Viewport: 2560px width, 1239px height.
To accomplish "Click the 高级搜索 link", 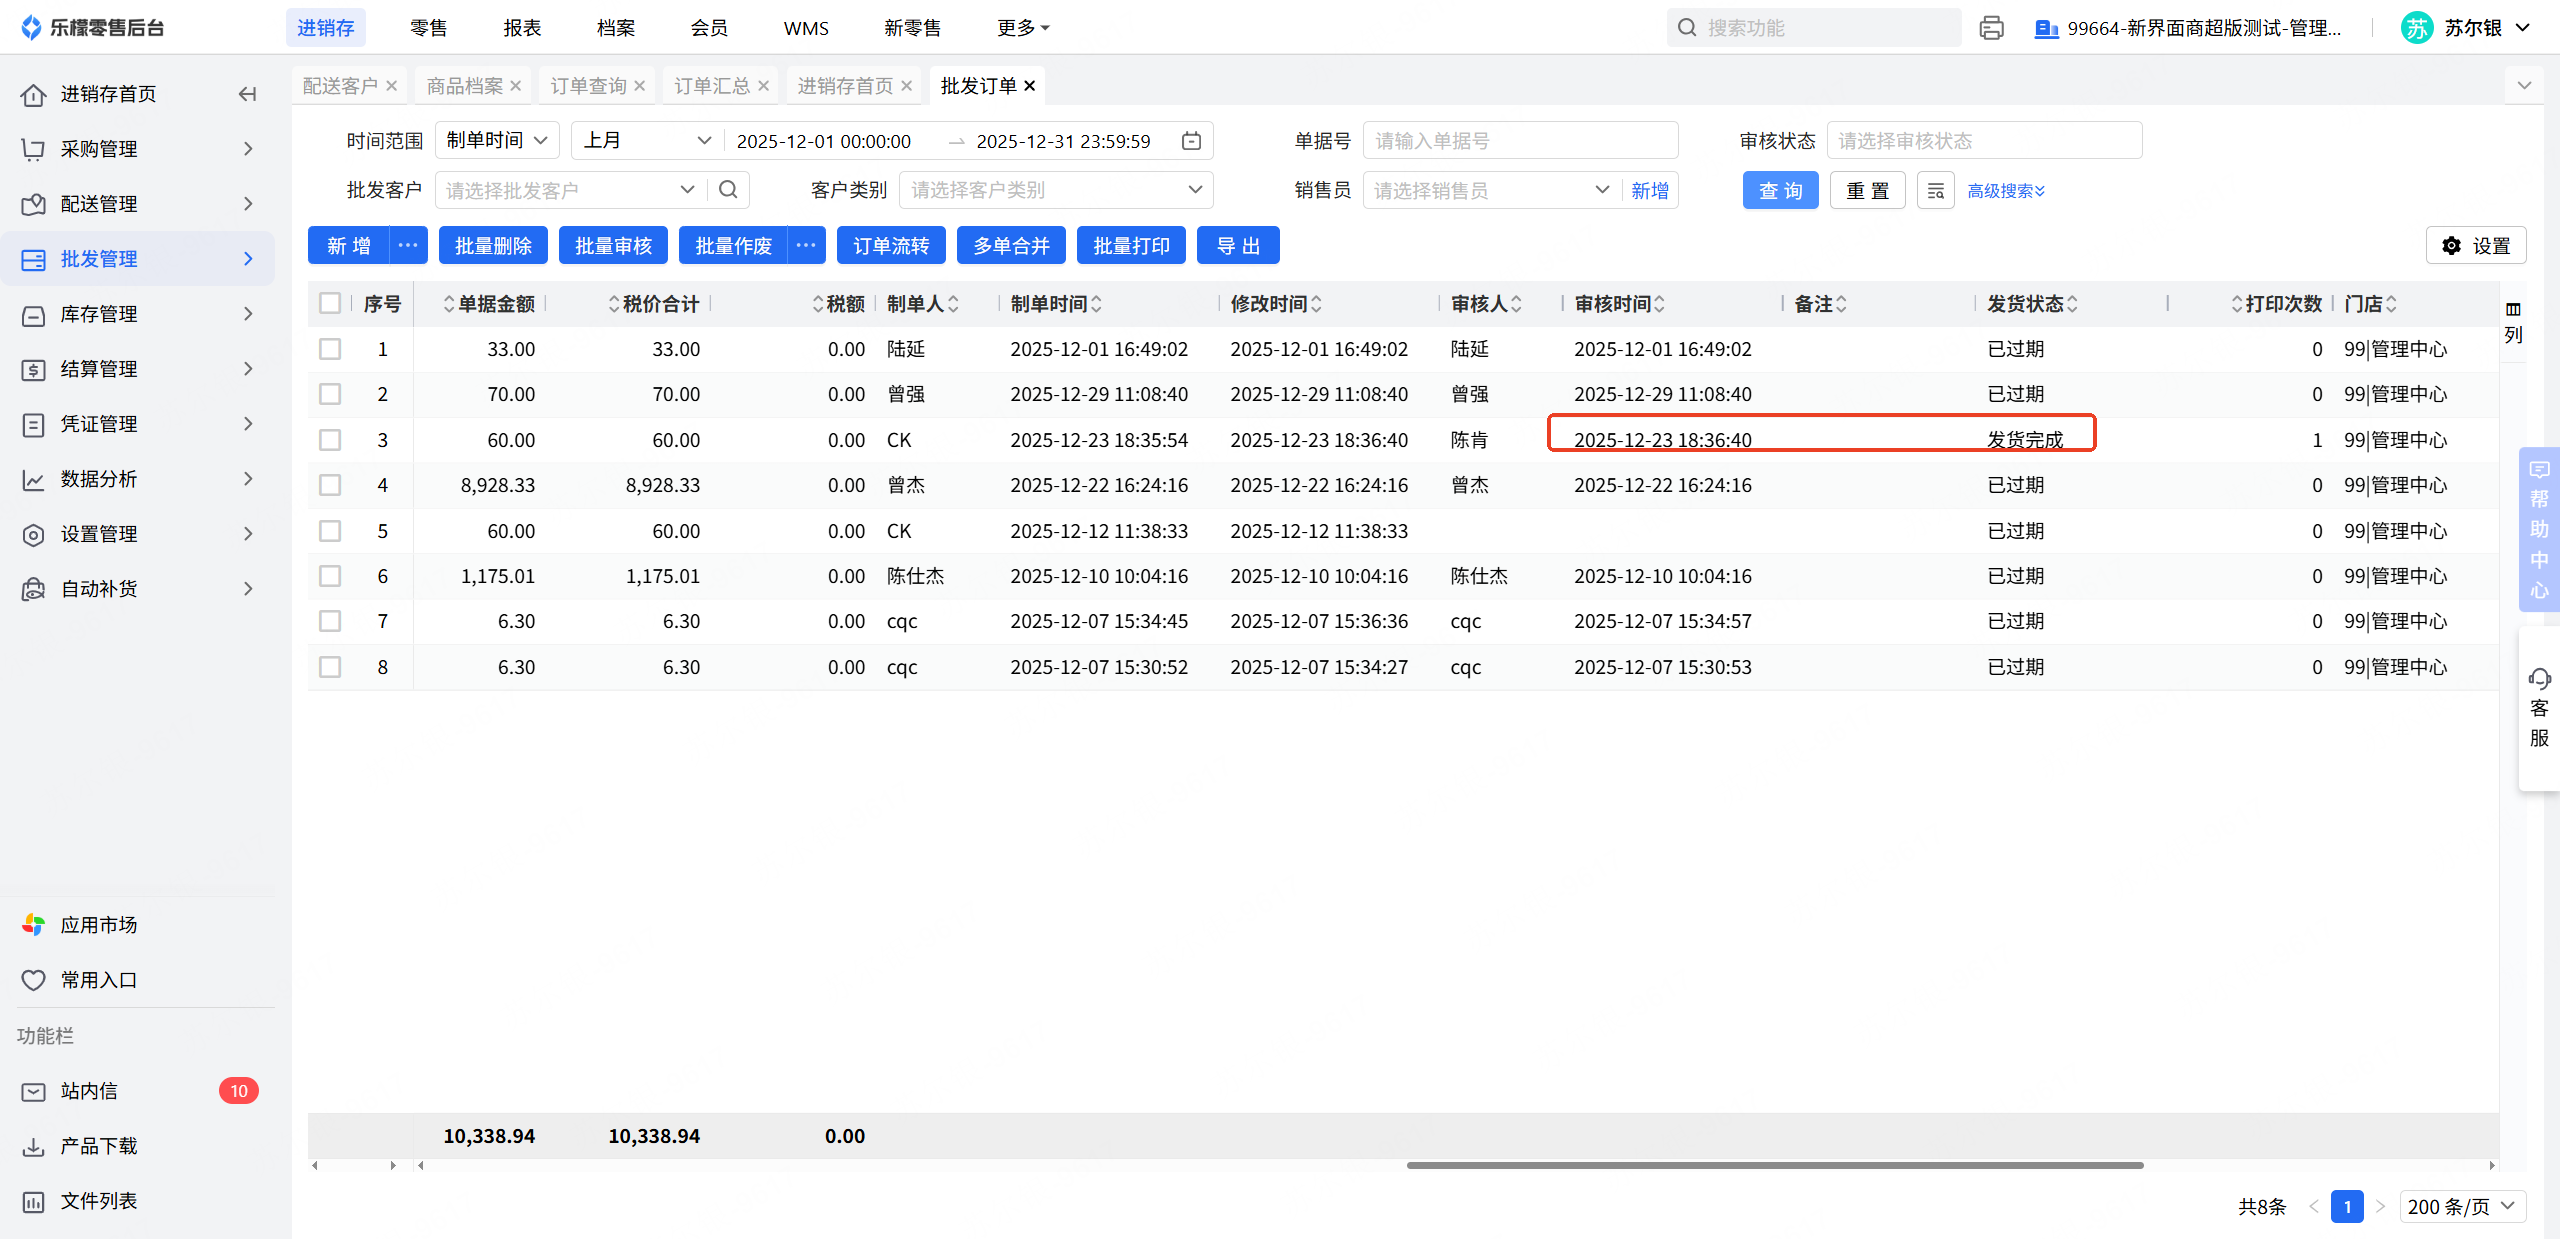I will coord(2005,191).
